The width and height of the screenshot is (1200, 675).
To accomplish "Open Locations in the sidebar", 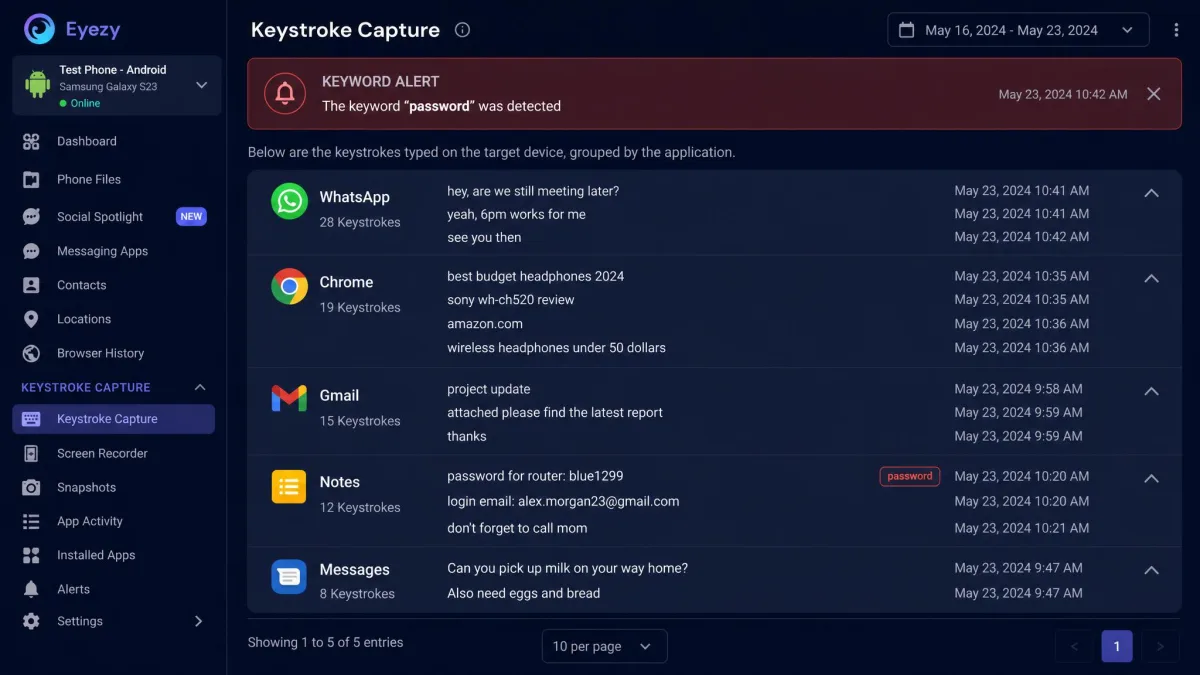I will pos(84,319).
